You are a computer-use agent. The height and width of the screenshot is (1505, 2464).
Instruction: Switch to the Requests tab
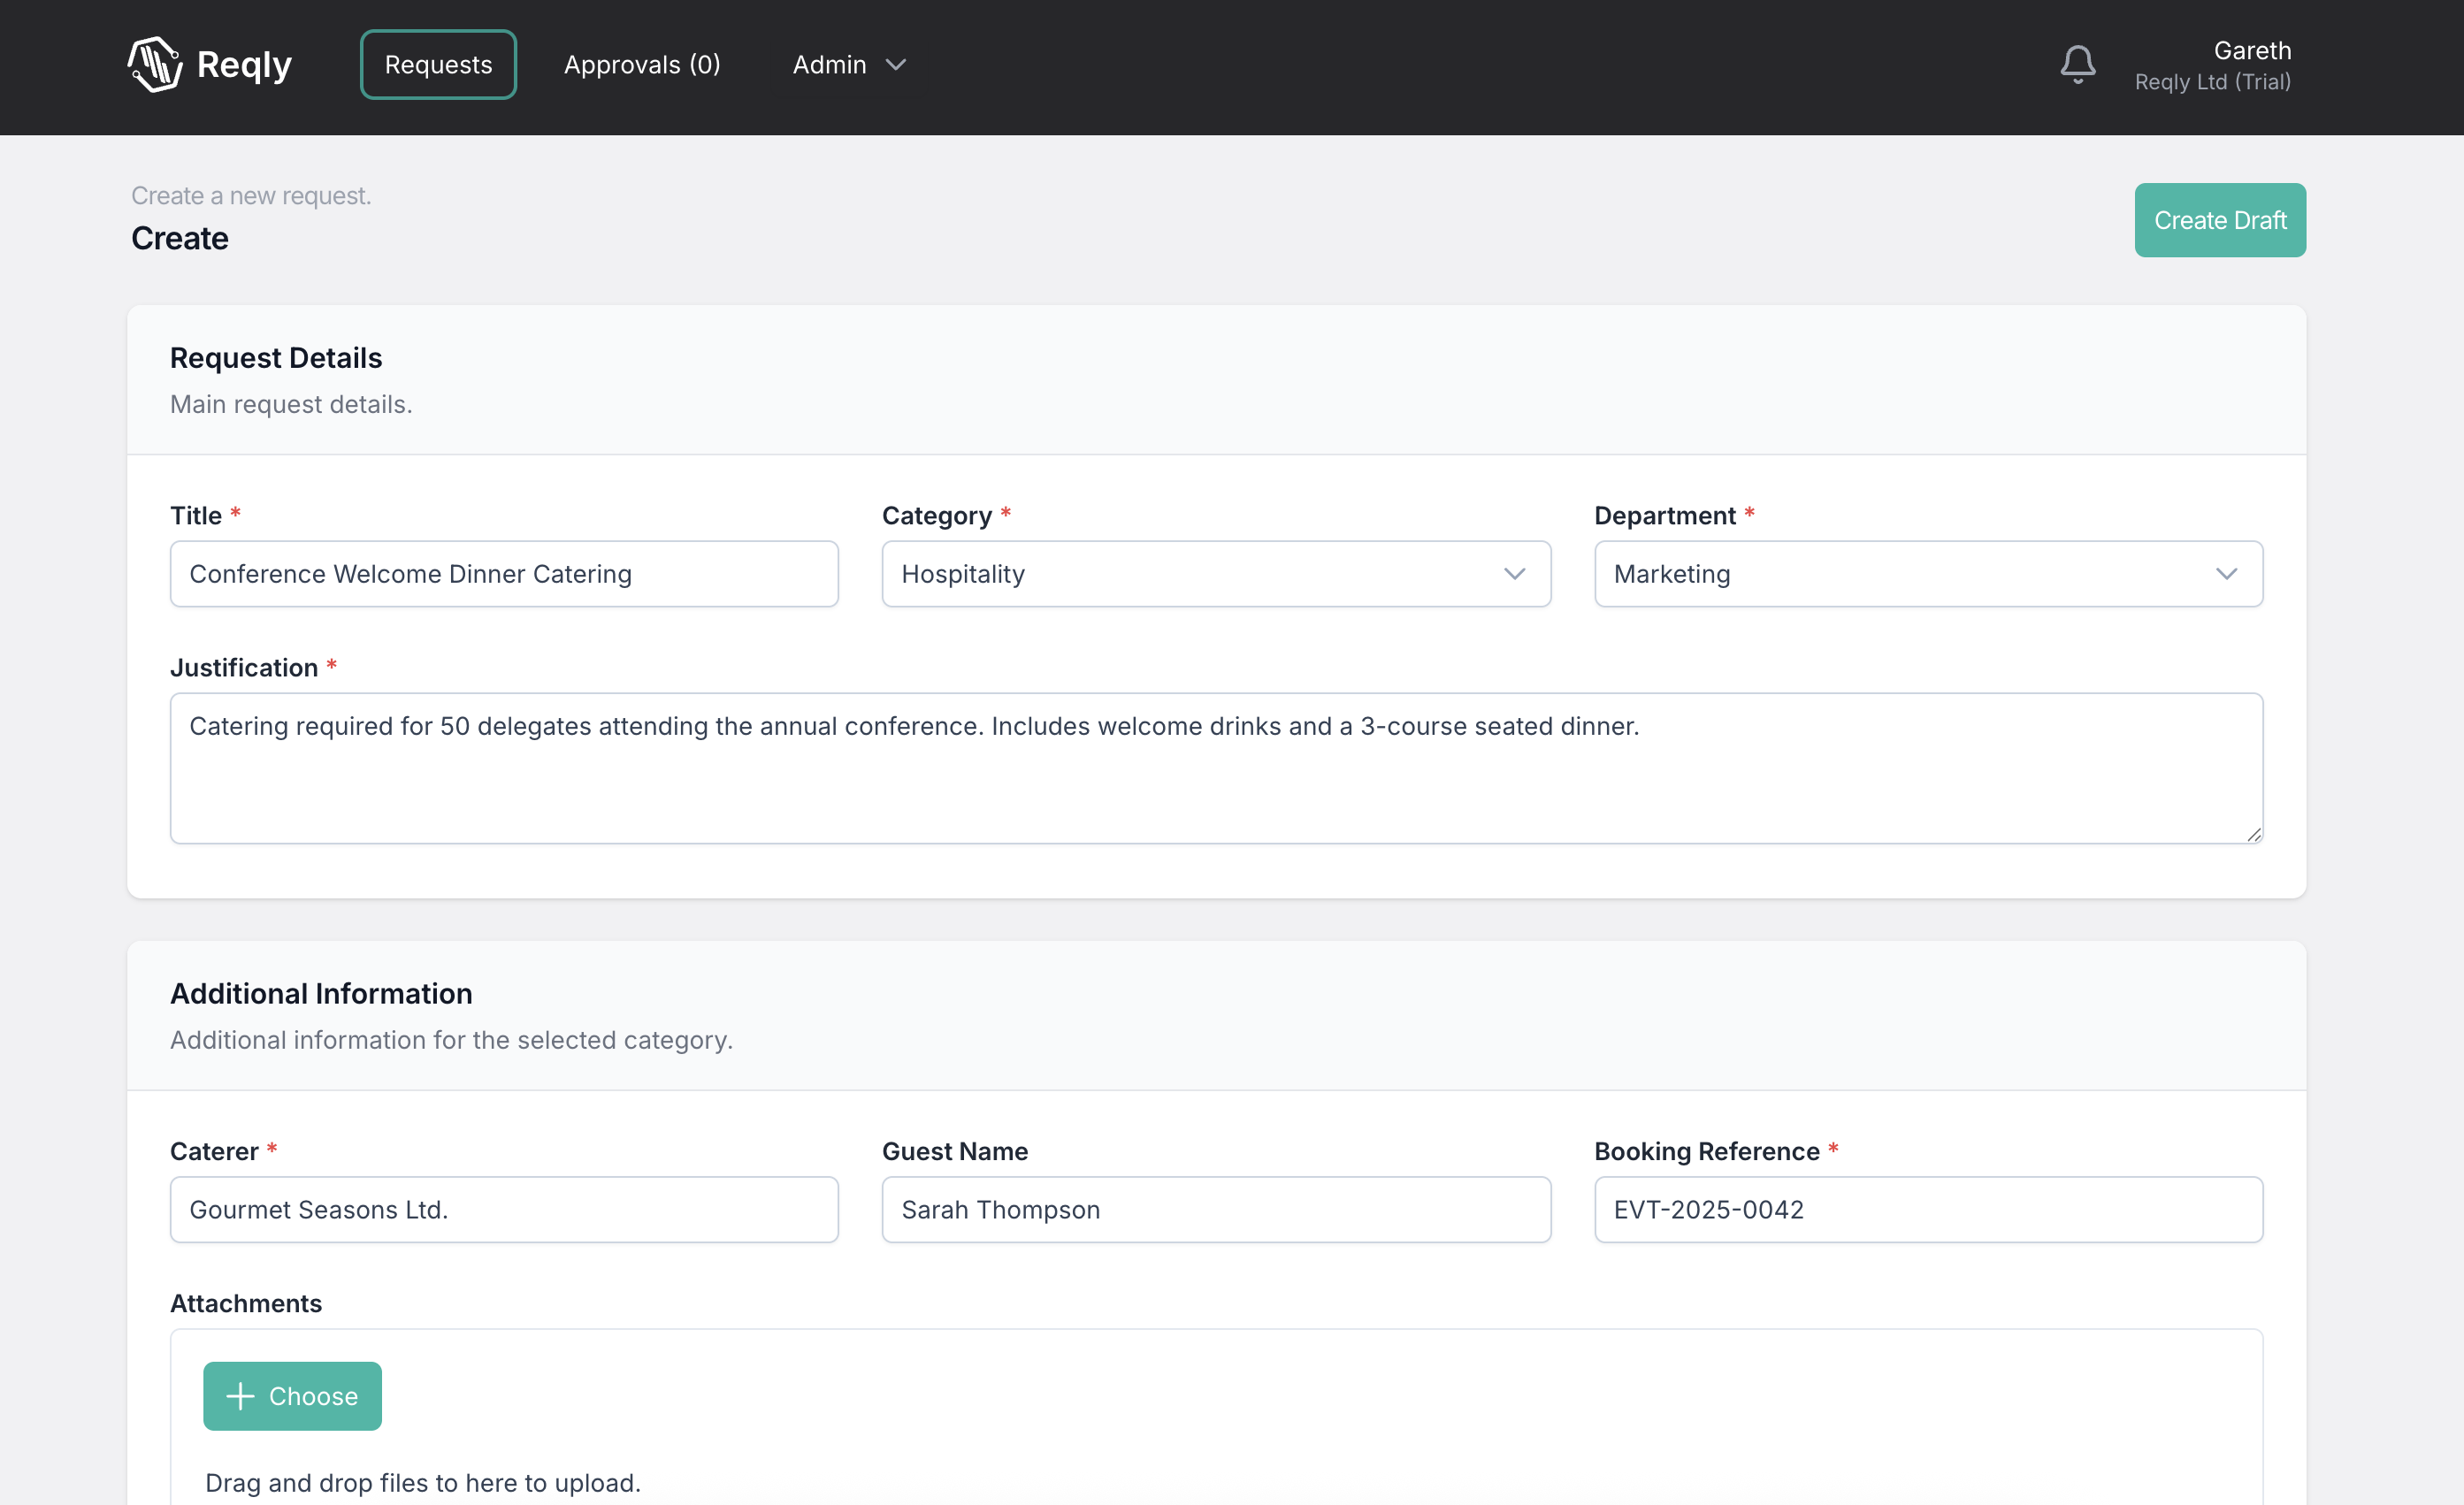coord(438,64)
